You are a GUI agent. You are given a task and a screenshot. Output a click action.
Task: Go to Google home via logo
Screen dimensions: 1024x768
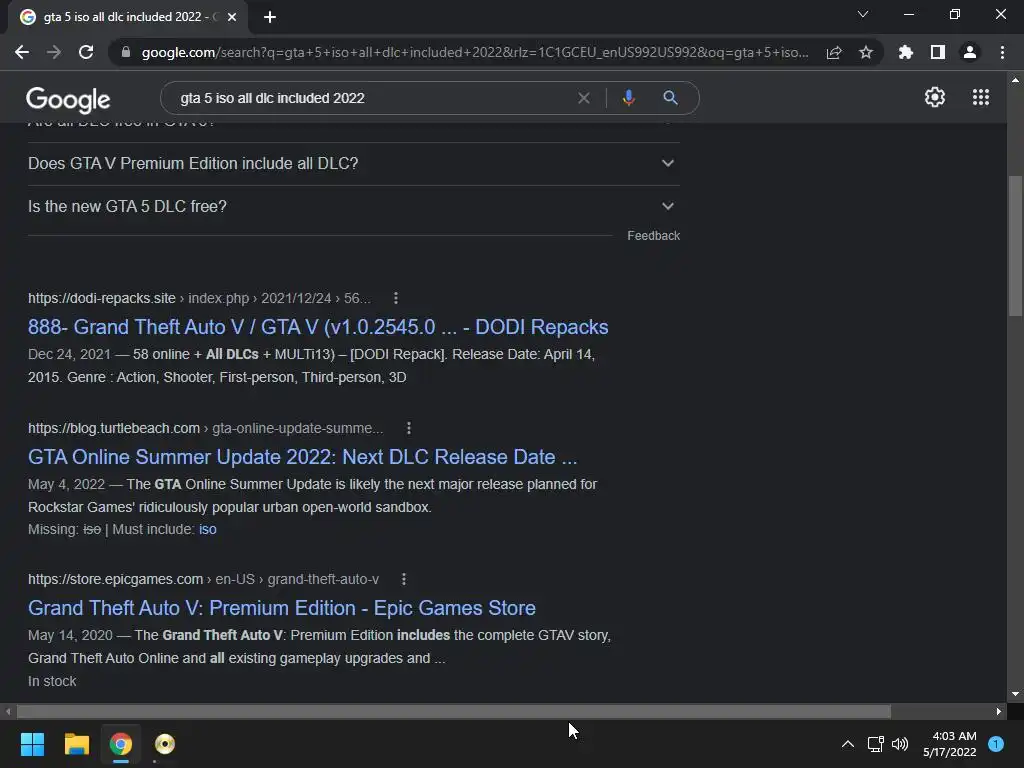(68, 99)
